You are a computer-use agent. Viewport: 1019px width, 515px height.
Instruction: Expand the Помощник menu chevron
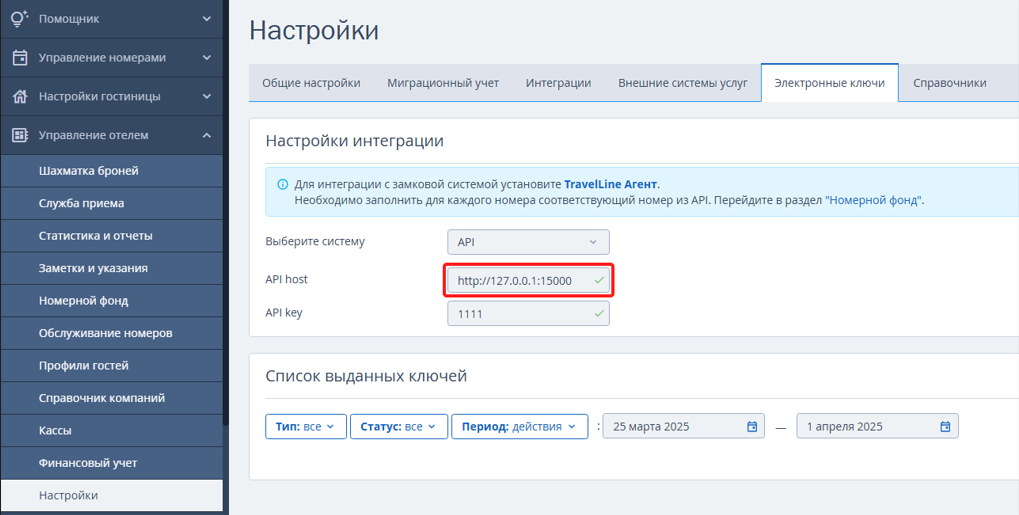click(207, 19)
